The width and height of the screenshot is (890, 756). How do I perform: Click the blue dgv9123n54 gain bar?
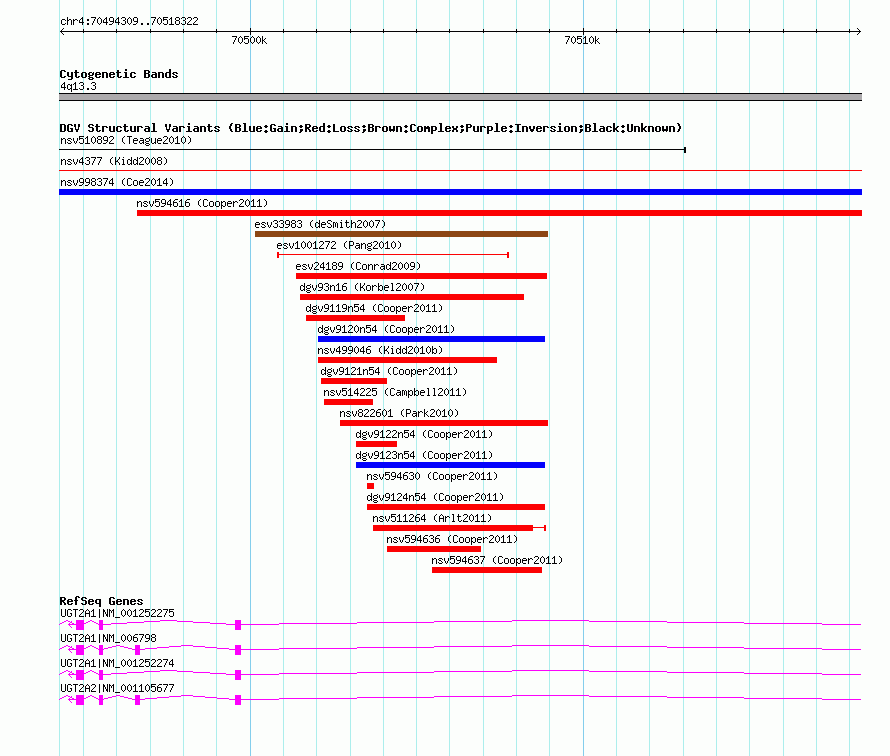pyautogui.click(x=450, y=465)
